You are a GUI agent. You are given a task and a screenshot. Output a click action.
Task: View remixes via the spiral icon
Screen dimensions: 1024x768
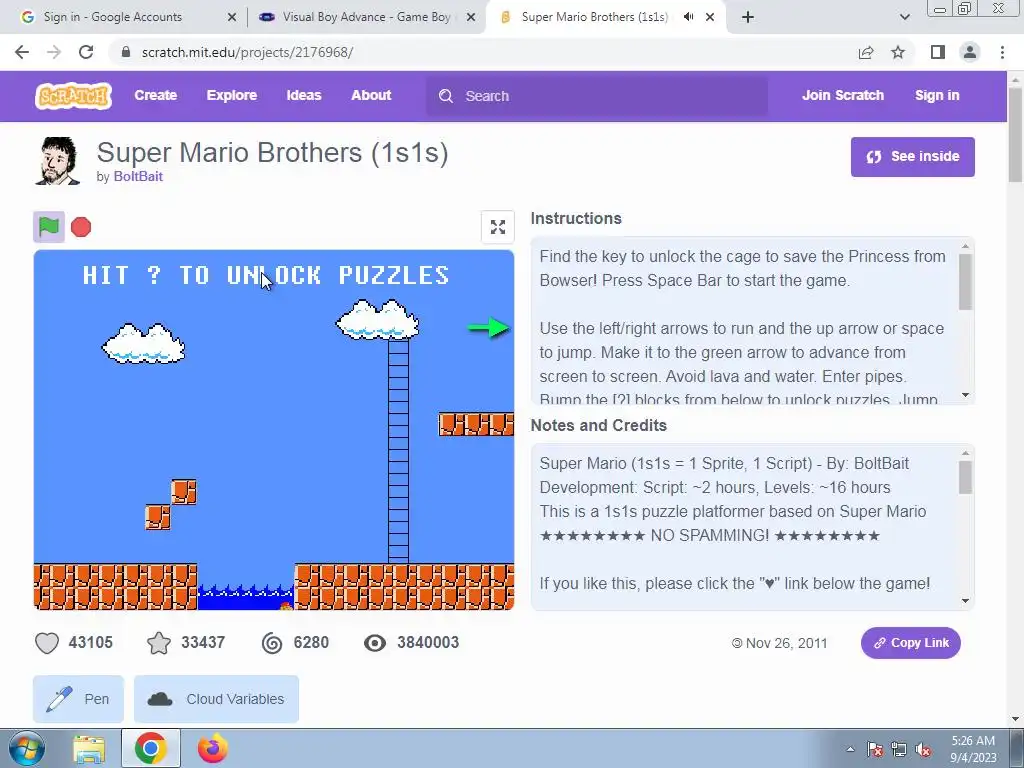pyautogui.click(x=272, y=643)
